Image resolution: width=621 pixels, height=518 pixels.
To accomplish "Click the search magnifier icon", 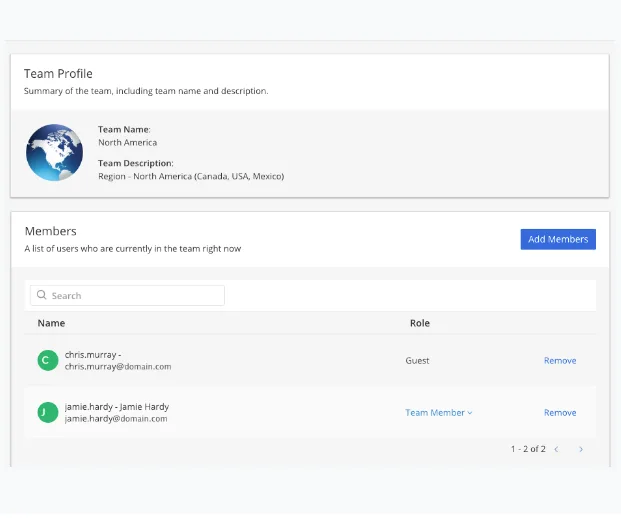I will click(41, 295).
